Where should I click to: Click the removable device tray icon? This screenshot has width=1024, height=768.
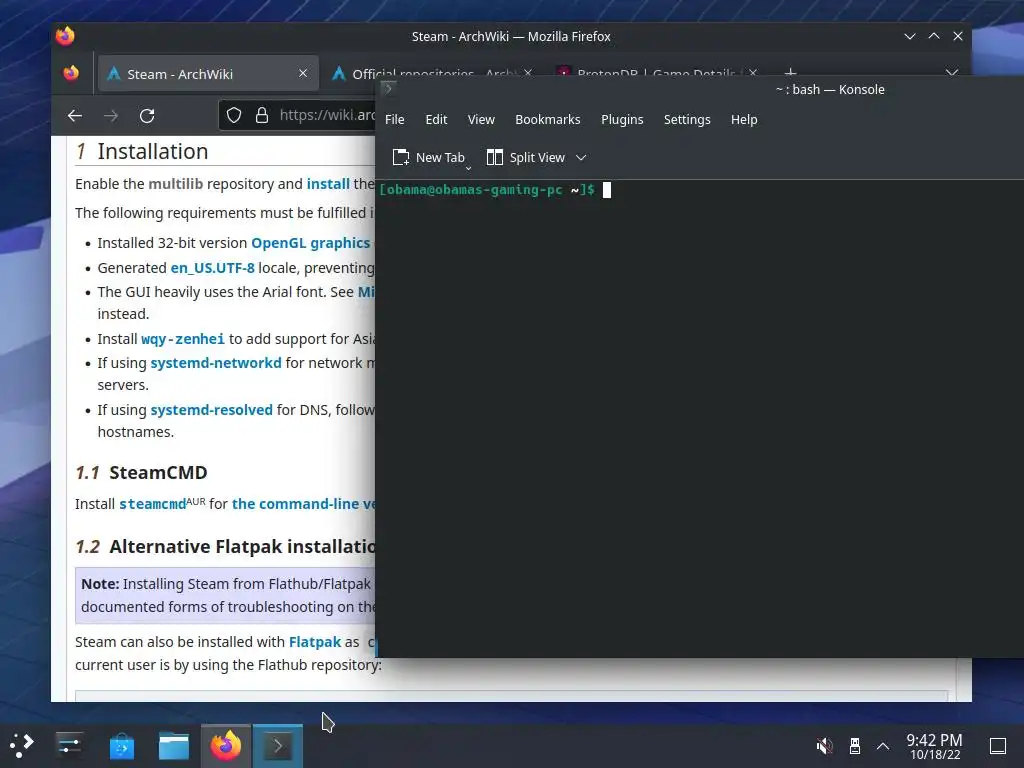tap(854, 745)
